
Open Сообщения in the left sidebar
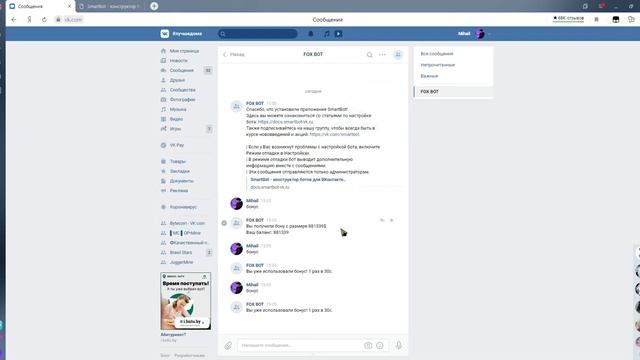tap(182, 71)
